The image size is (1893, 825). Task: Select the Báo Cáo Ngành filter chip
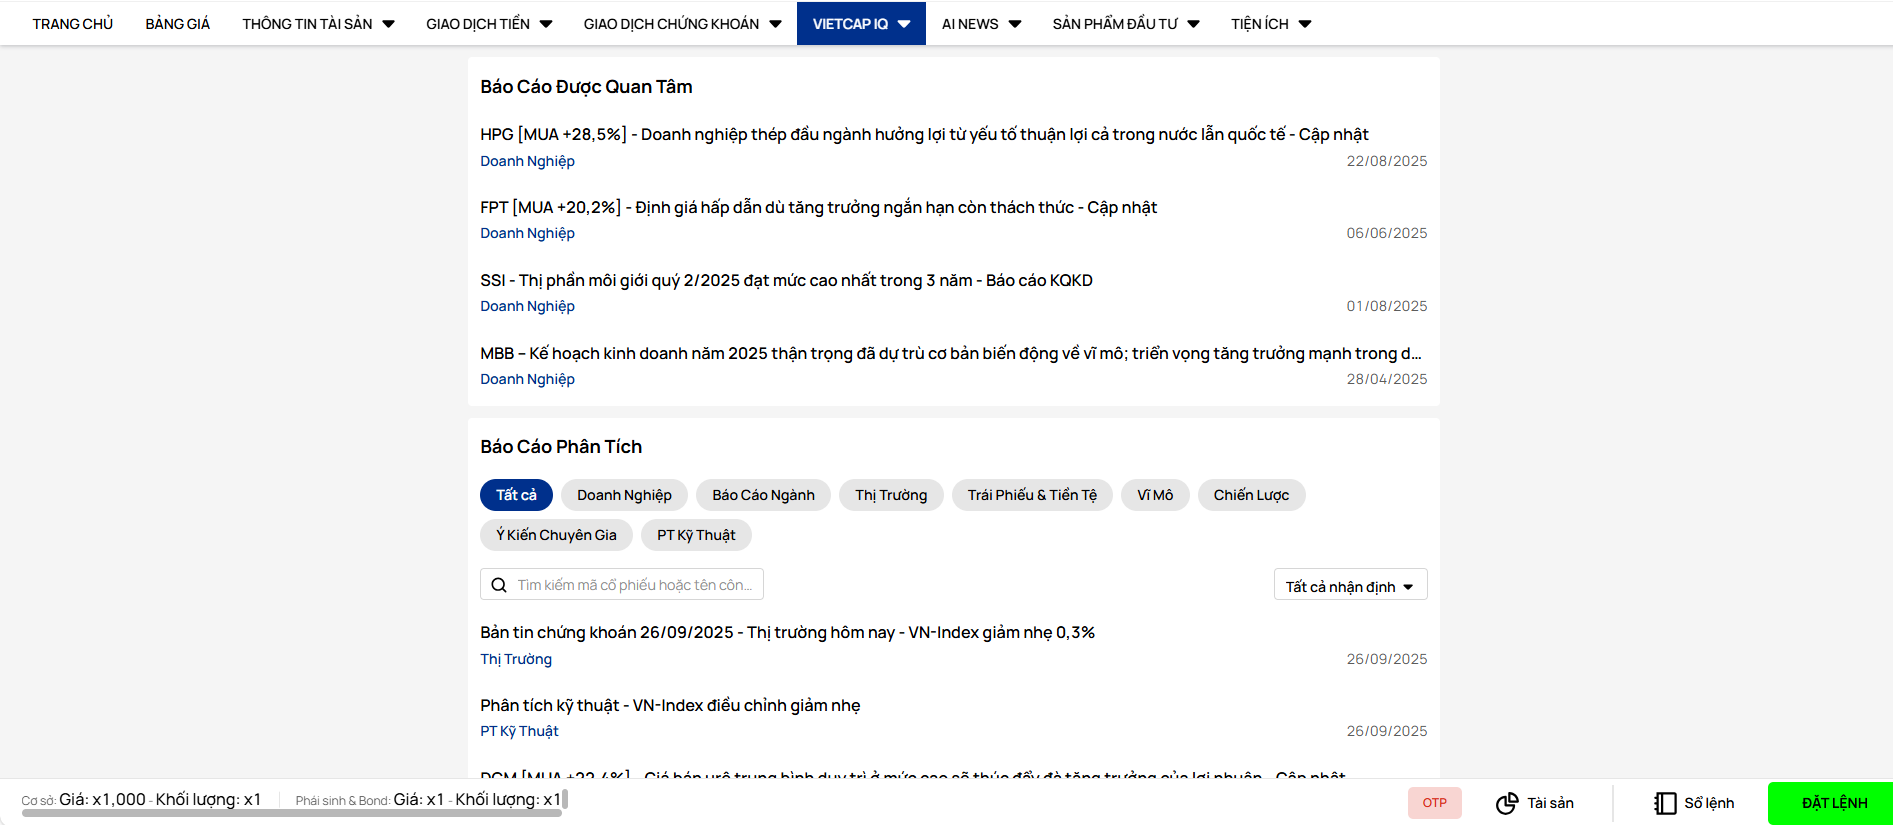[763, 495]
